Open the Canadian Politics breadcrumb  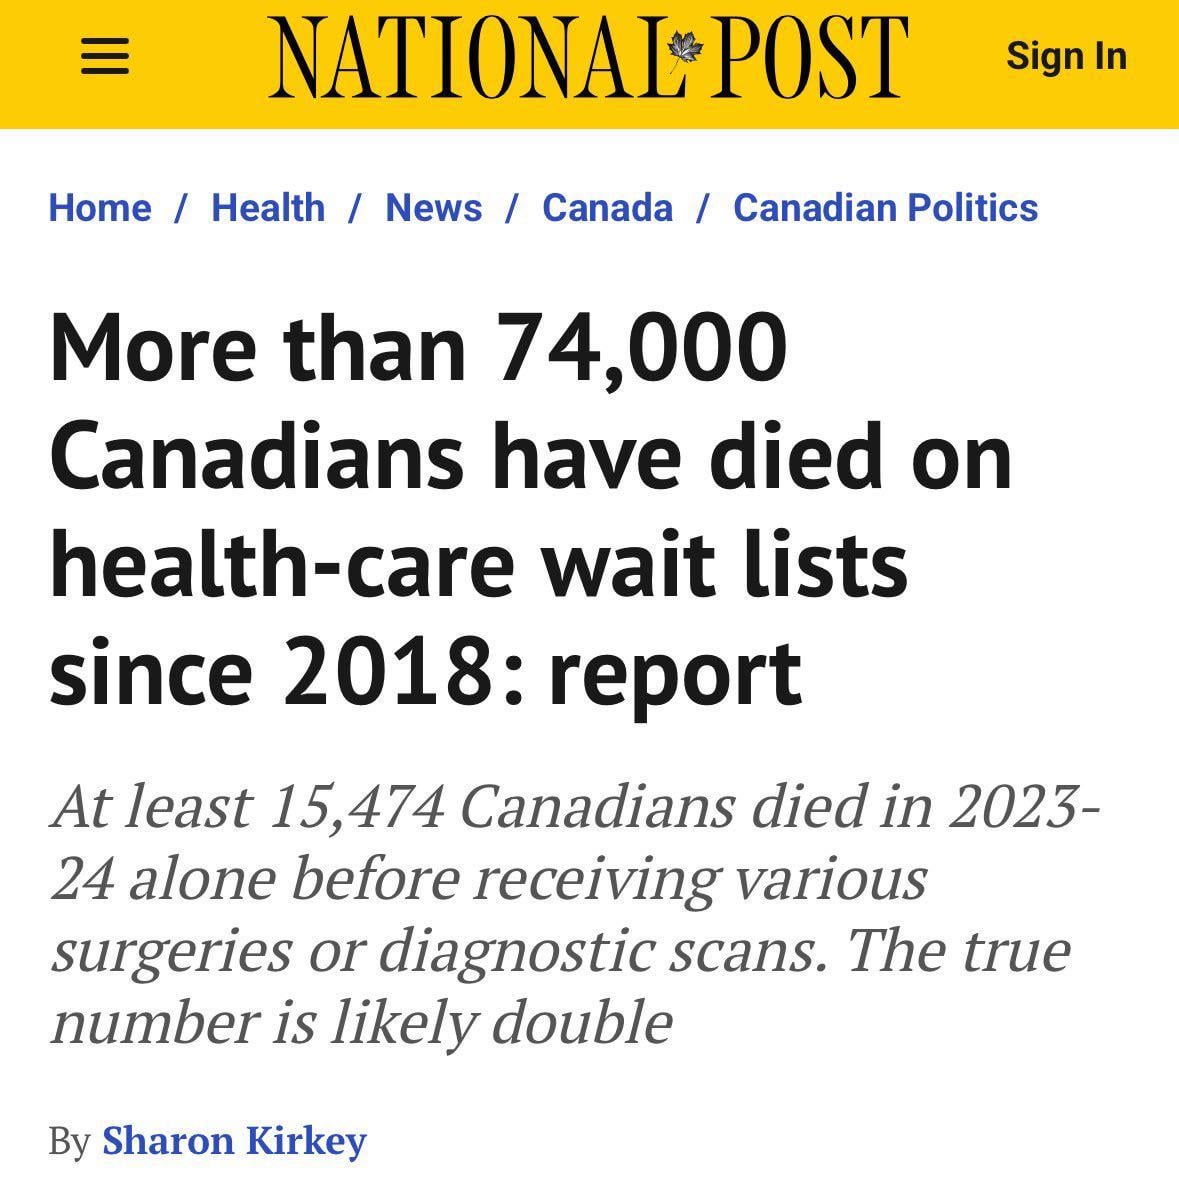(x=886, y=208)
